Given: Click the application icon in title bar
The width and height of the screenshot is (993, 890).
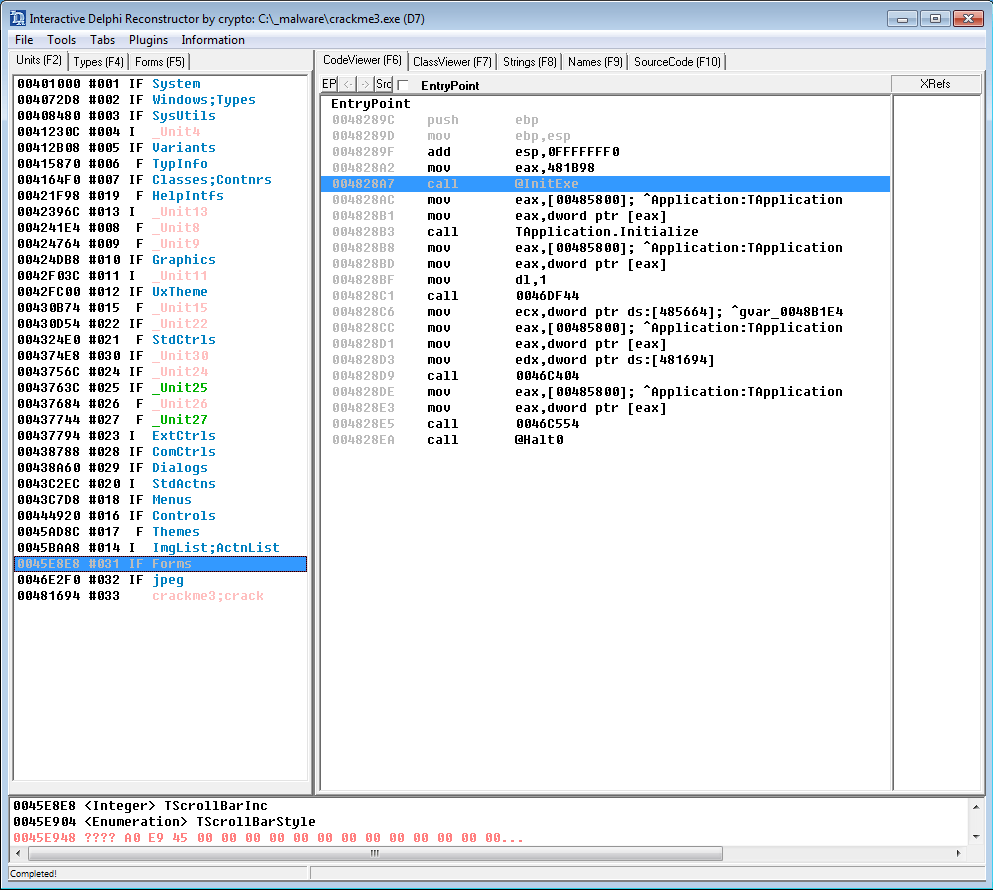Looking at the screenshot, I should pyautogui.click(x=17, y=19).
